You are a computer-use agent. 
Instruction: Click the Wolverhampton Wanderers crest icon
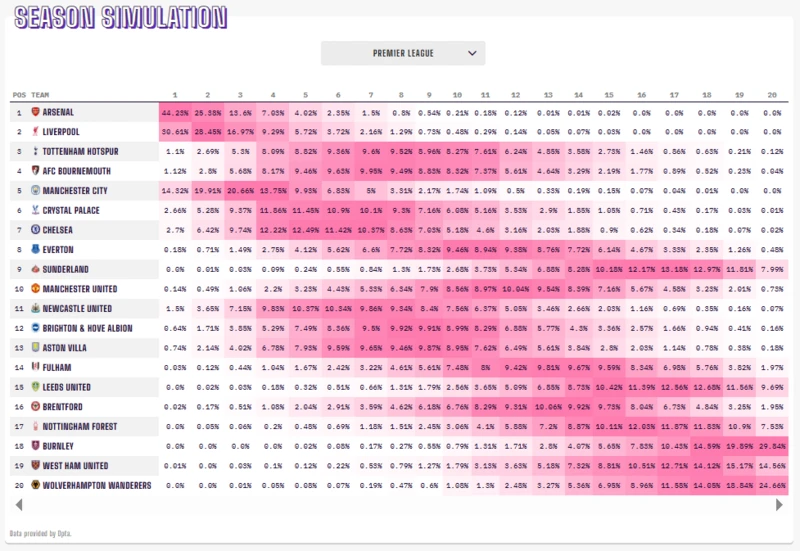(36, 485)
